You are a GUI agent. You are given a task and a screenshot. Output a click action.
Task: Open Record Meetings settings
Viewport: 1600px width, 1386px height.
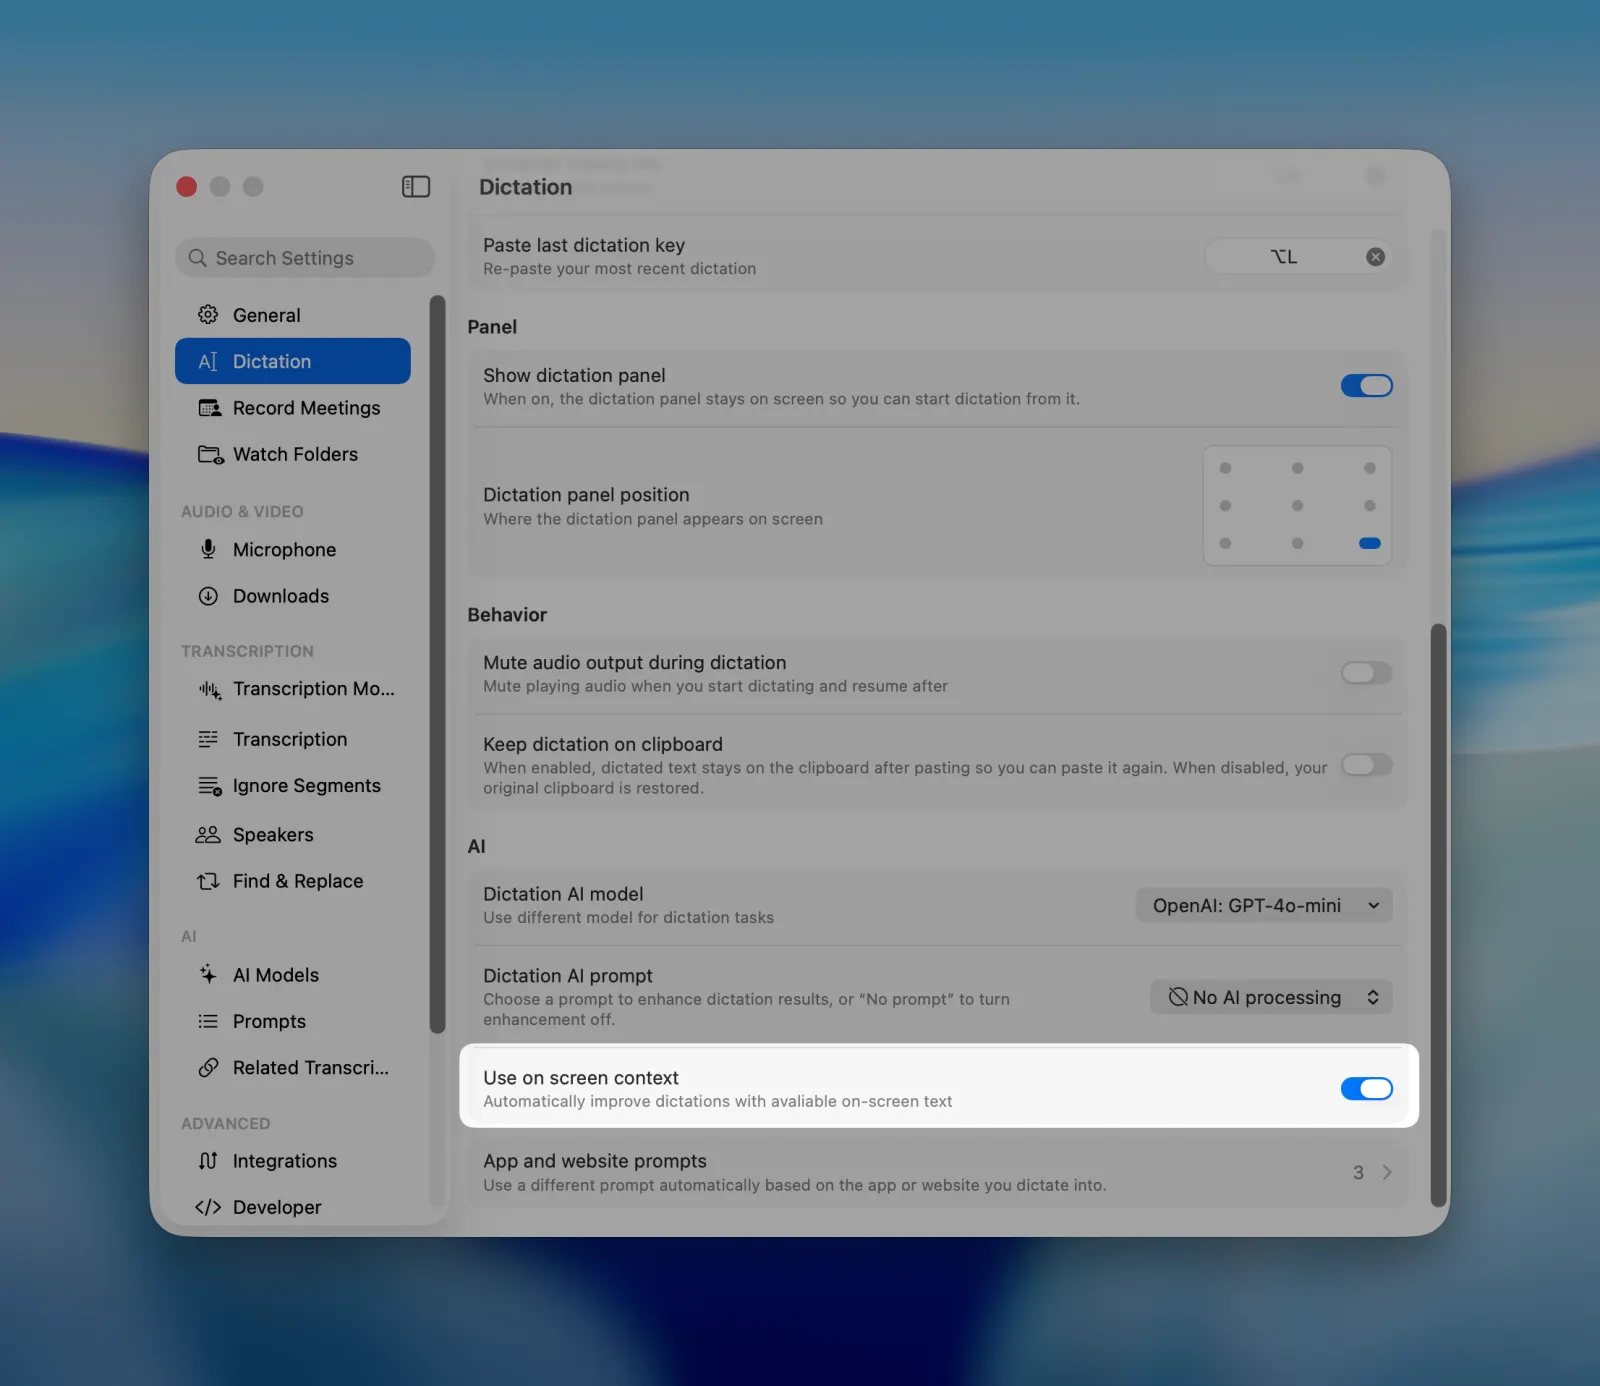pyautogui.click(x=293, y=408)
